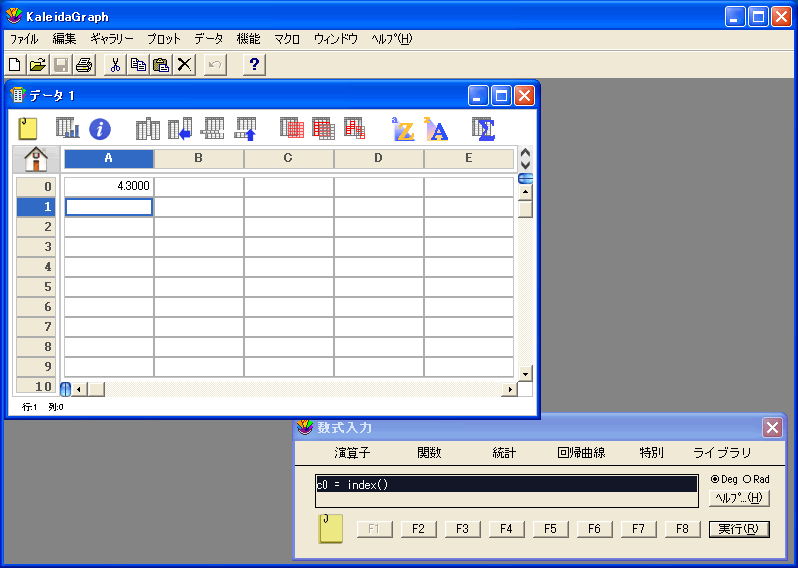798x568 pixels.
Task: Open the ライブラリ menu in formula window
Action: click(x=722, y=452)
